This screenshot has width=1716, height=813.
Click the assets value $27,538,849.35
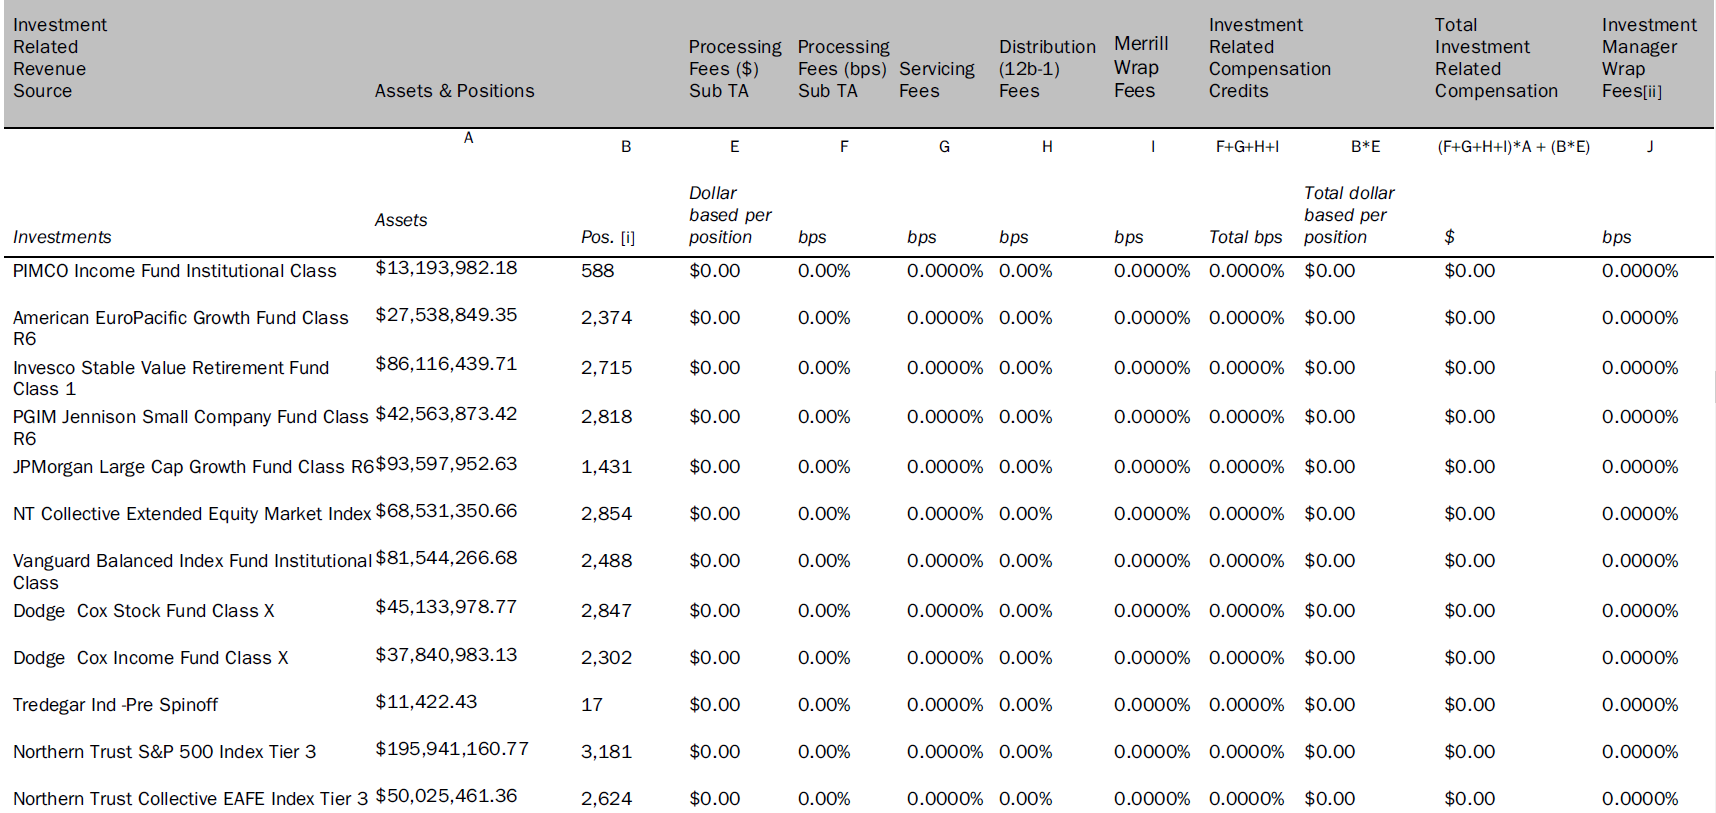(x=446, y=315)
